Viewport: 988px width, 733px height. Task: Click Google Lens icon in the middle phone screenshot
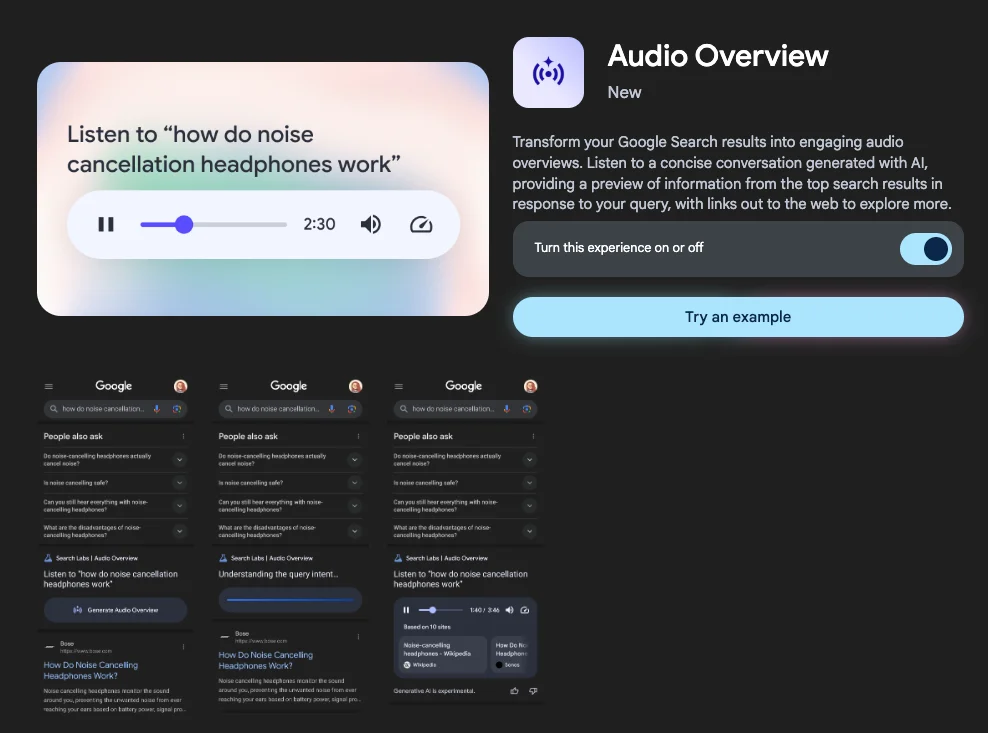point(352,409)
